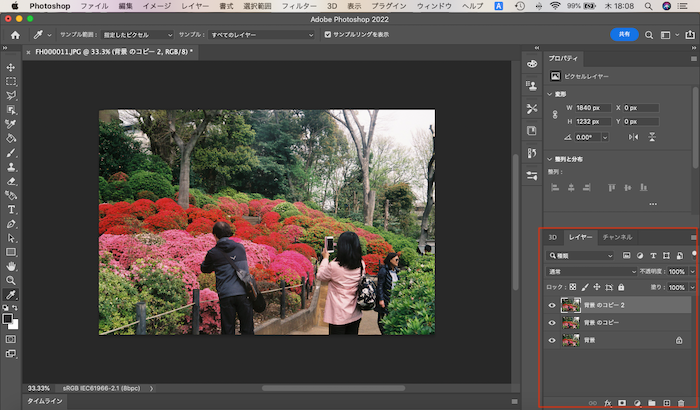Open workspace switcher icon
Viewport: 700px width, 410px height.
[x=666, y=35]
